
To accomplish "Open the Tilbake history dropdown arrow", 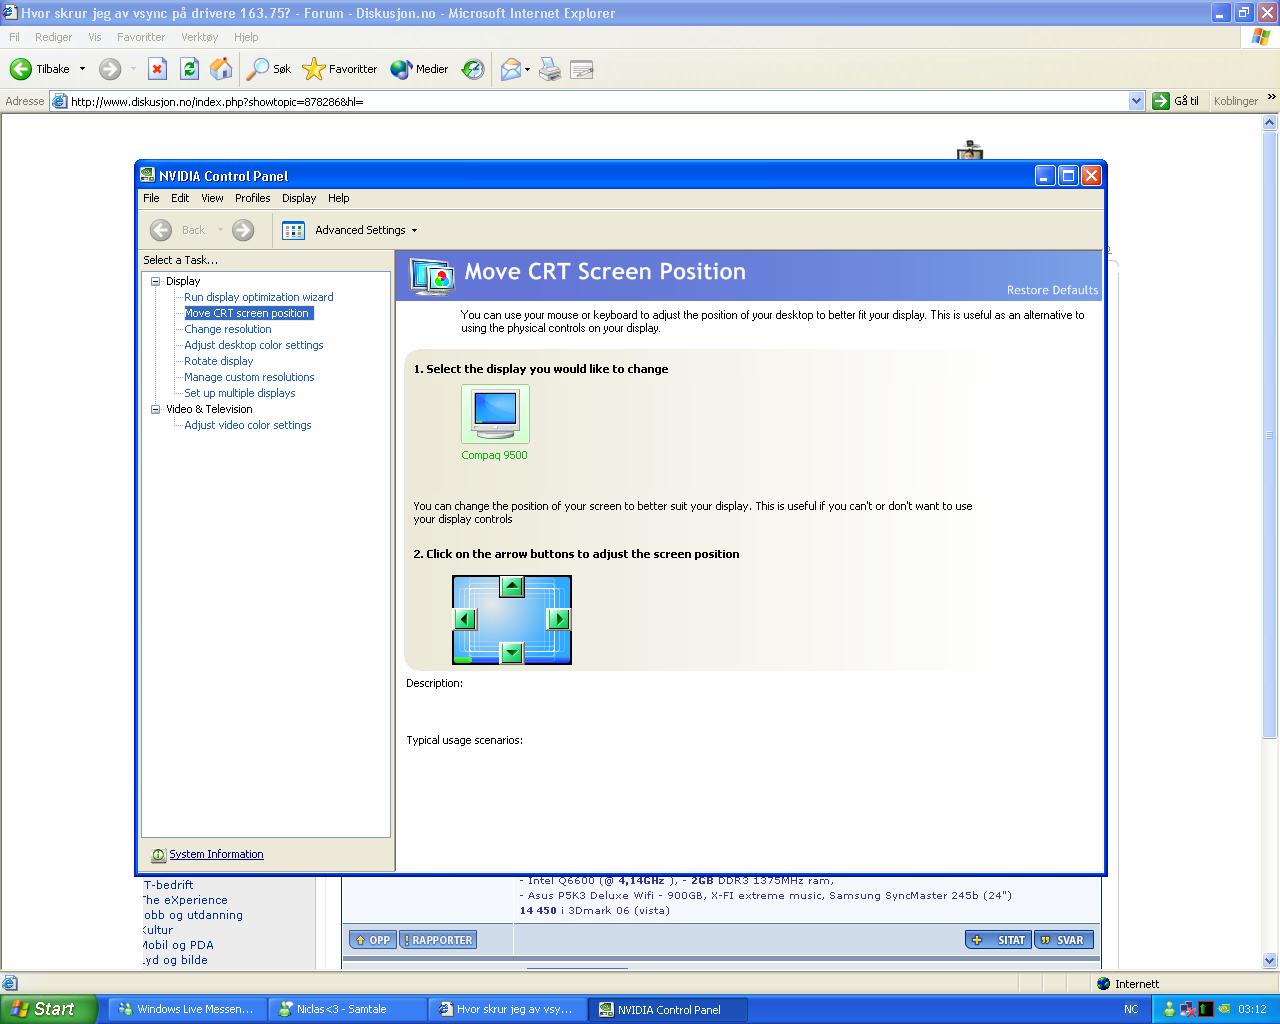I will click(x=82, y=69).
